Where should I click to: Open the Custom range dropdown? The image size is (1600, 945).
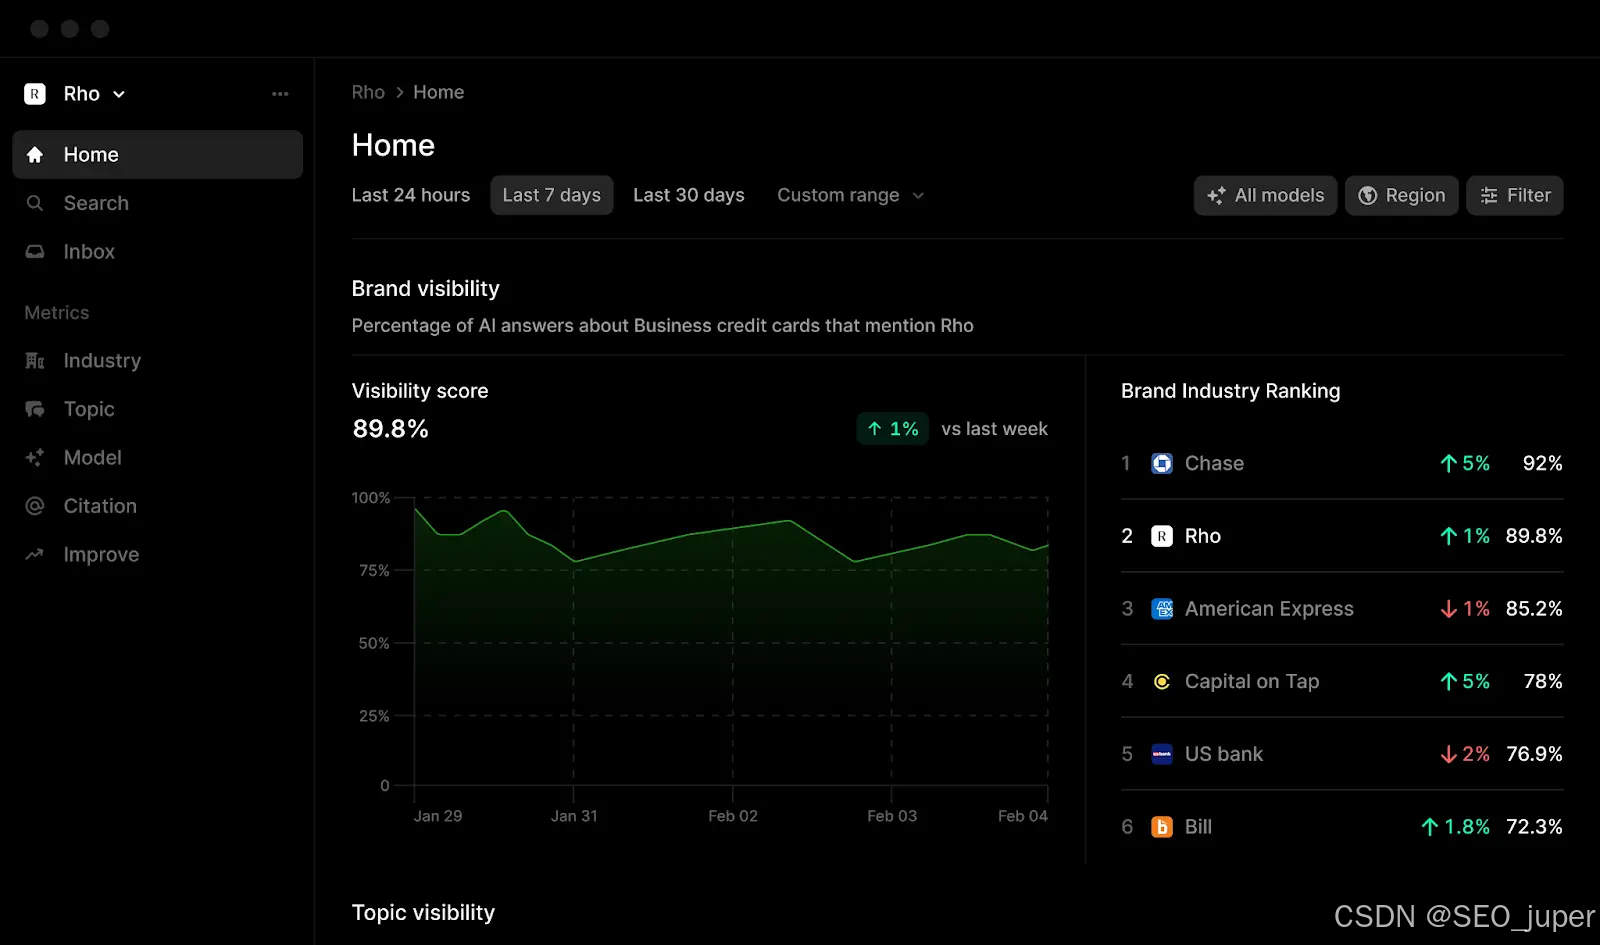click(851, 195)
